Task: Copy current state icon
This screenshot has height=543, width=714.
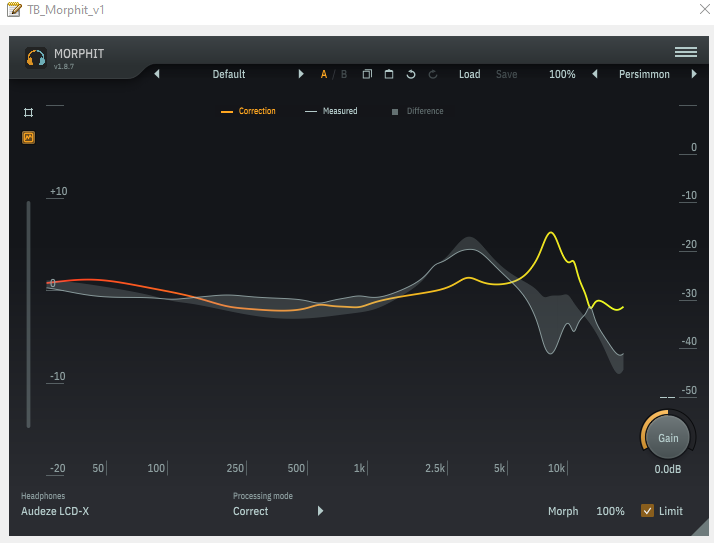Action: point(367,74)
